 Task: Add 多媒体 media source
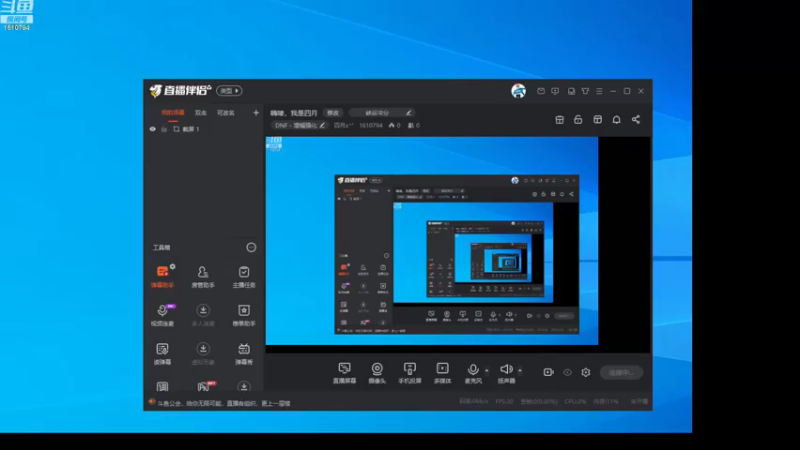442,373
